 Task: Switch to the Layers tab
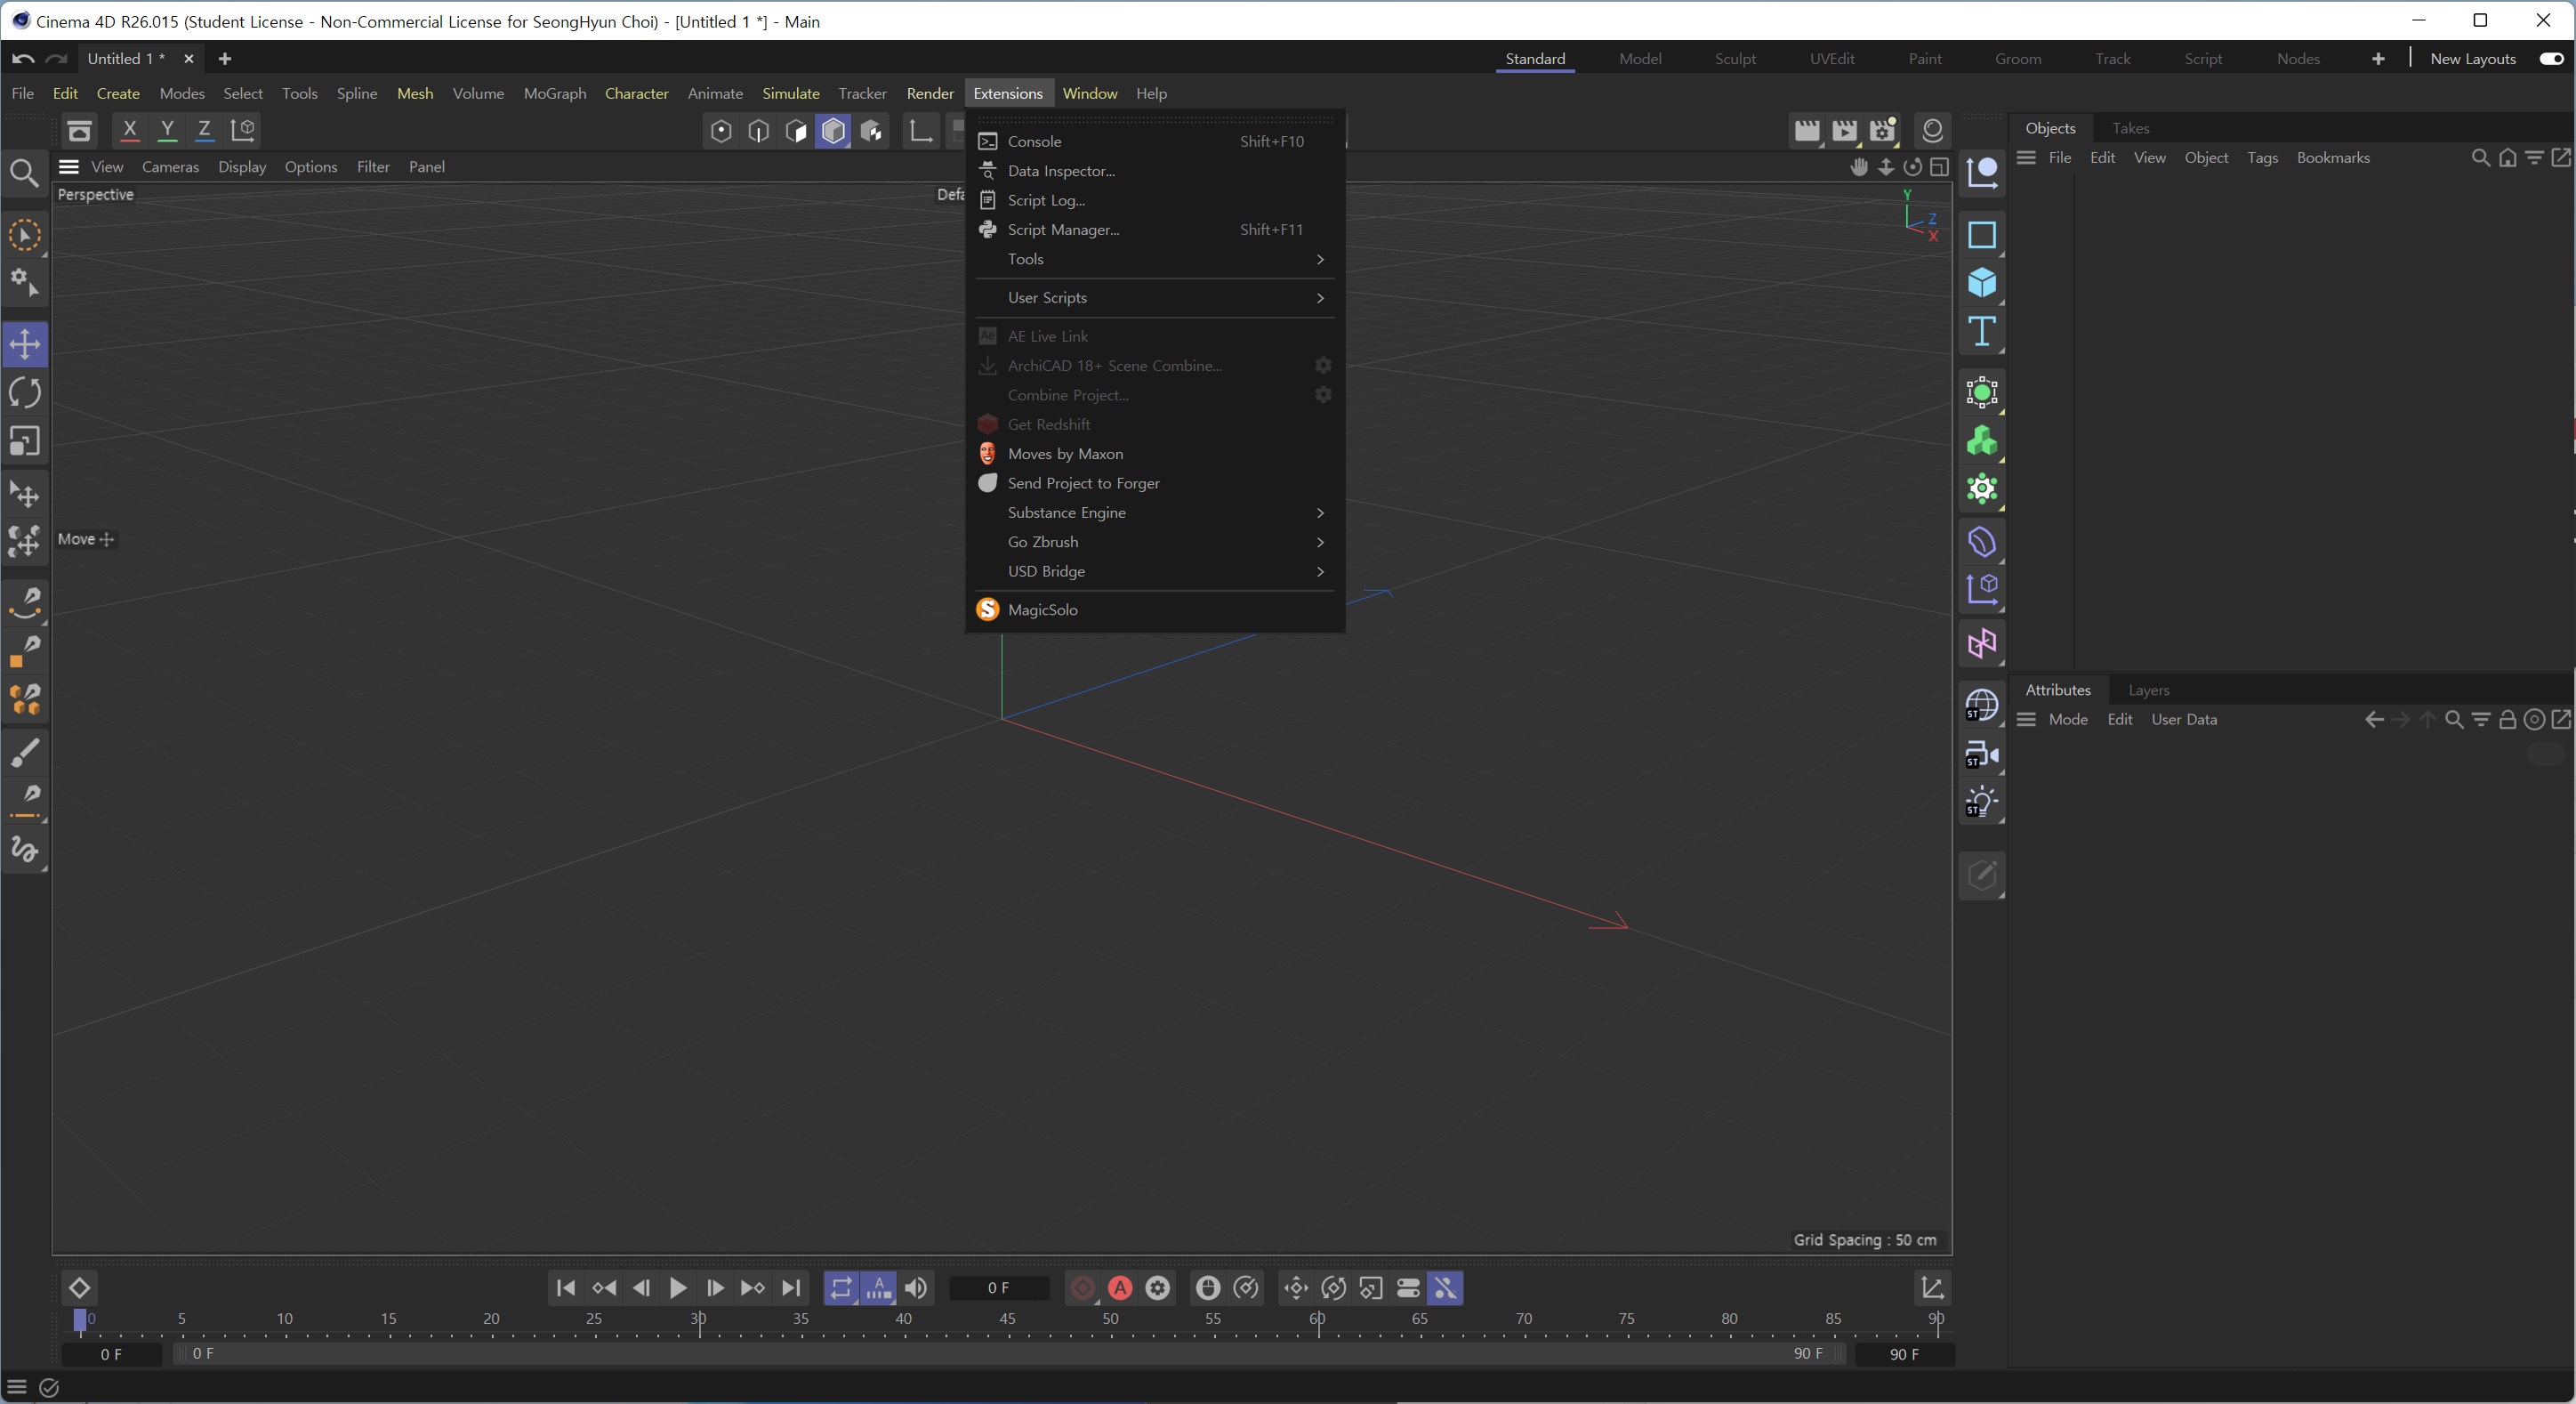pyautogui.click(x=2148, y=690)
